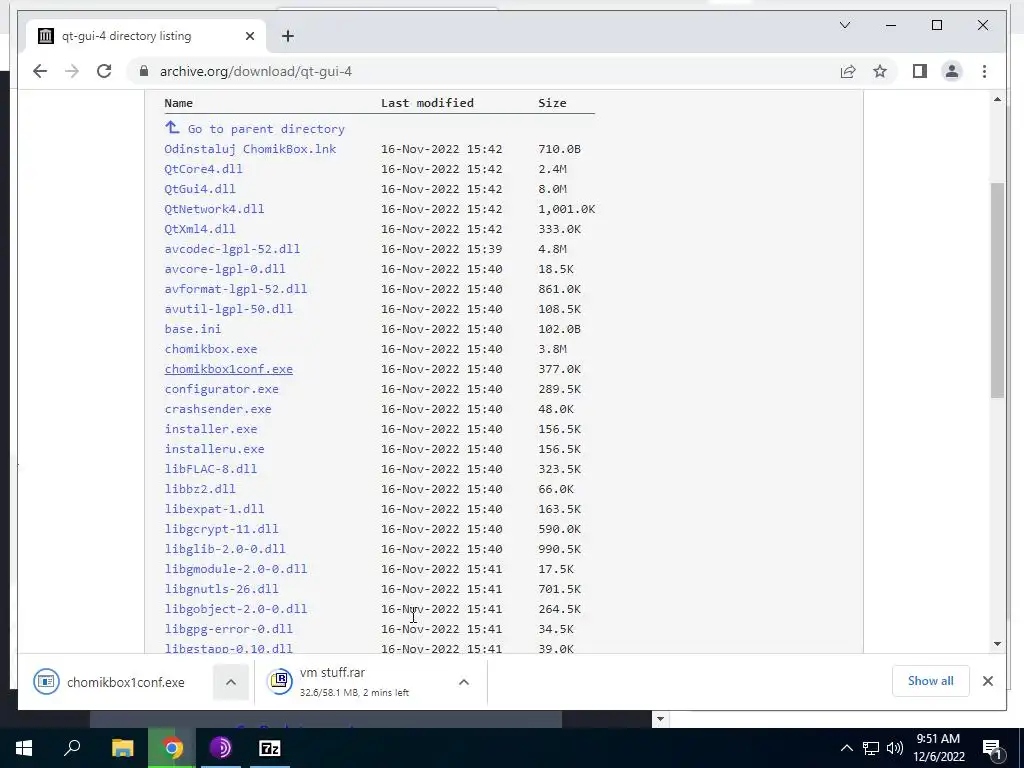The image size is (1024, 768).
Task: Download chomikbox.exe
Action: [x=210, y=349]
